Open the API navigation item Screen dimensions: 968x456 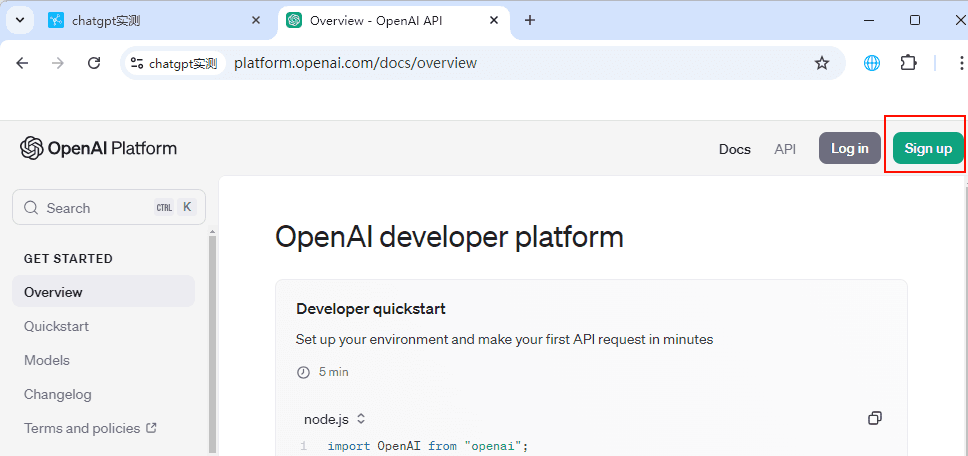point(785,149)
